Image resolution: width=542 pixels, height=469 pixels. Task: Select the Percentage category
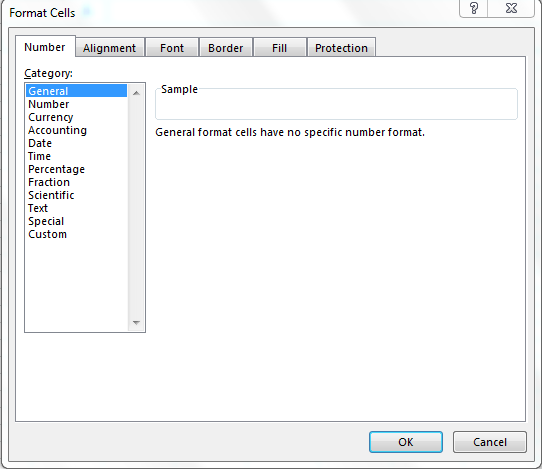[x=57, y=169]
